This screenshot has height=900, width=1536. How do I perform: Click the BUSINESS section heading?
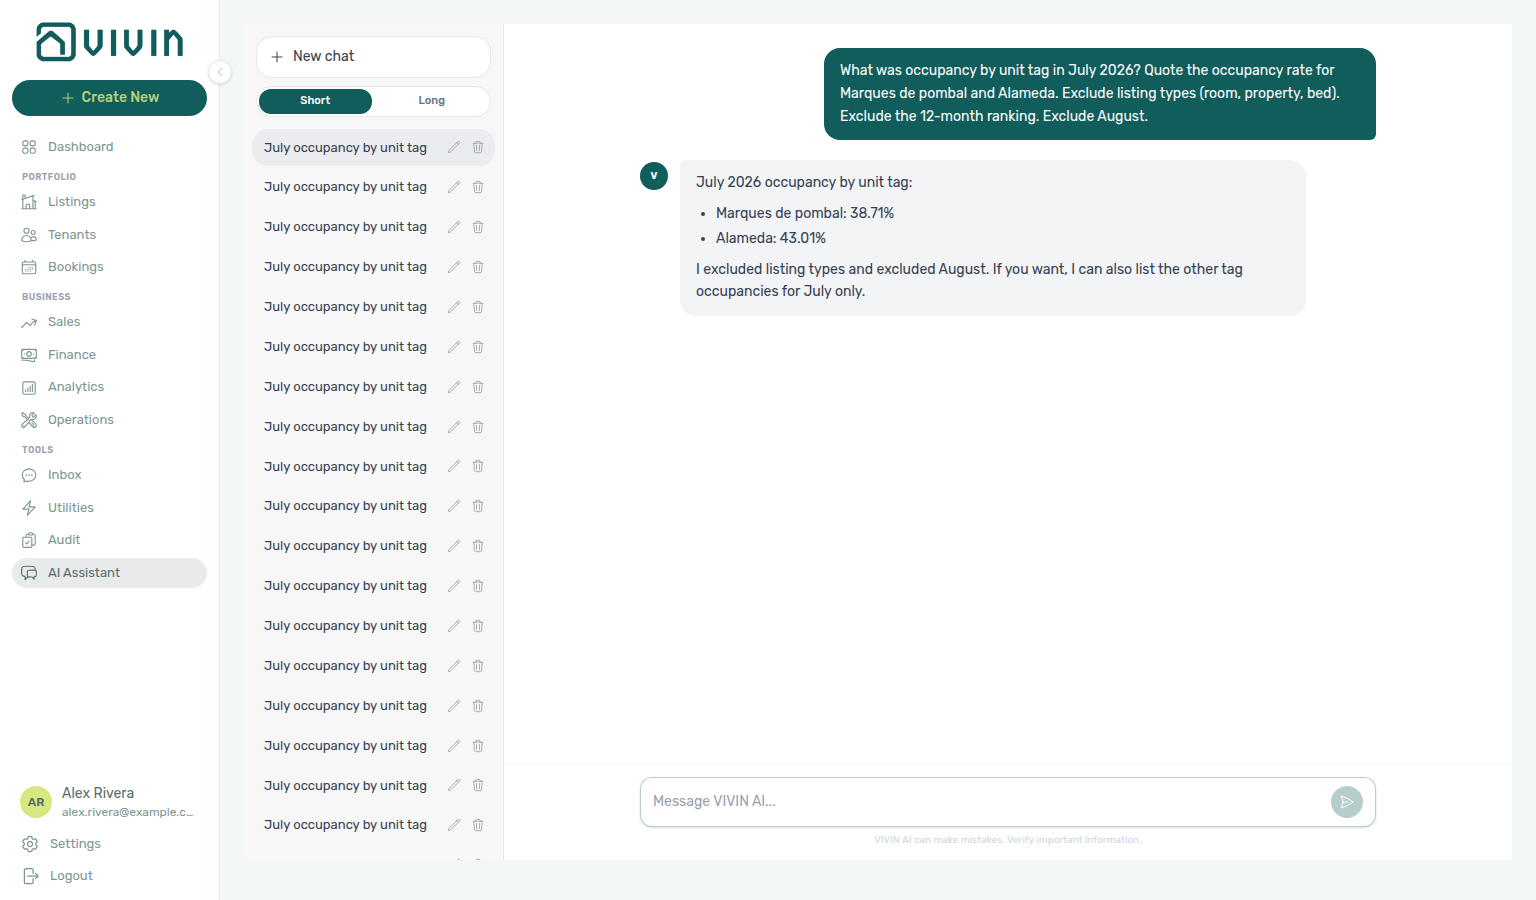click(x=46, y=297)
